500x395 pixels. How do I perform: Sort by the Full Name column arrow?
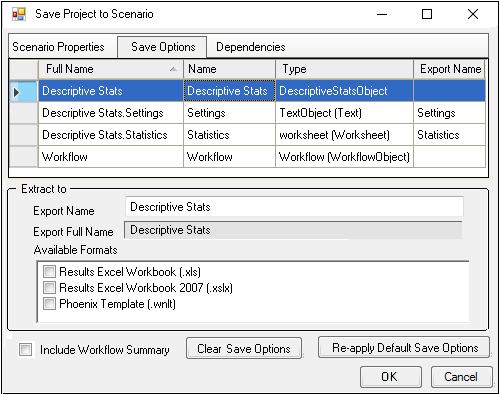[173, 69]
